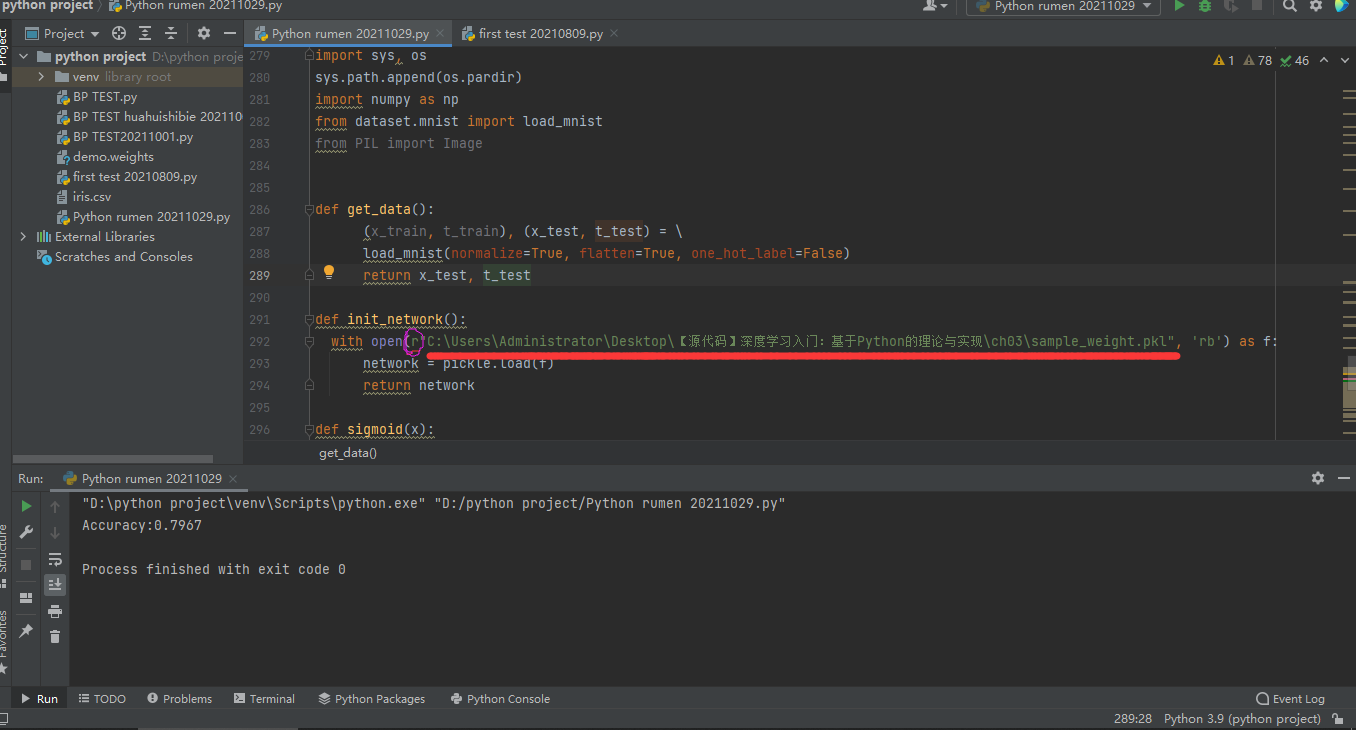Select opened file with the crosshair icon
The height and width of the screenshot is (730, 1356).
(119, 33)
